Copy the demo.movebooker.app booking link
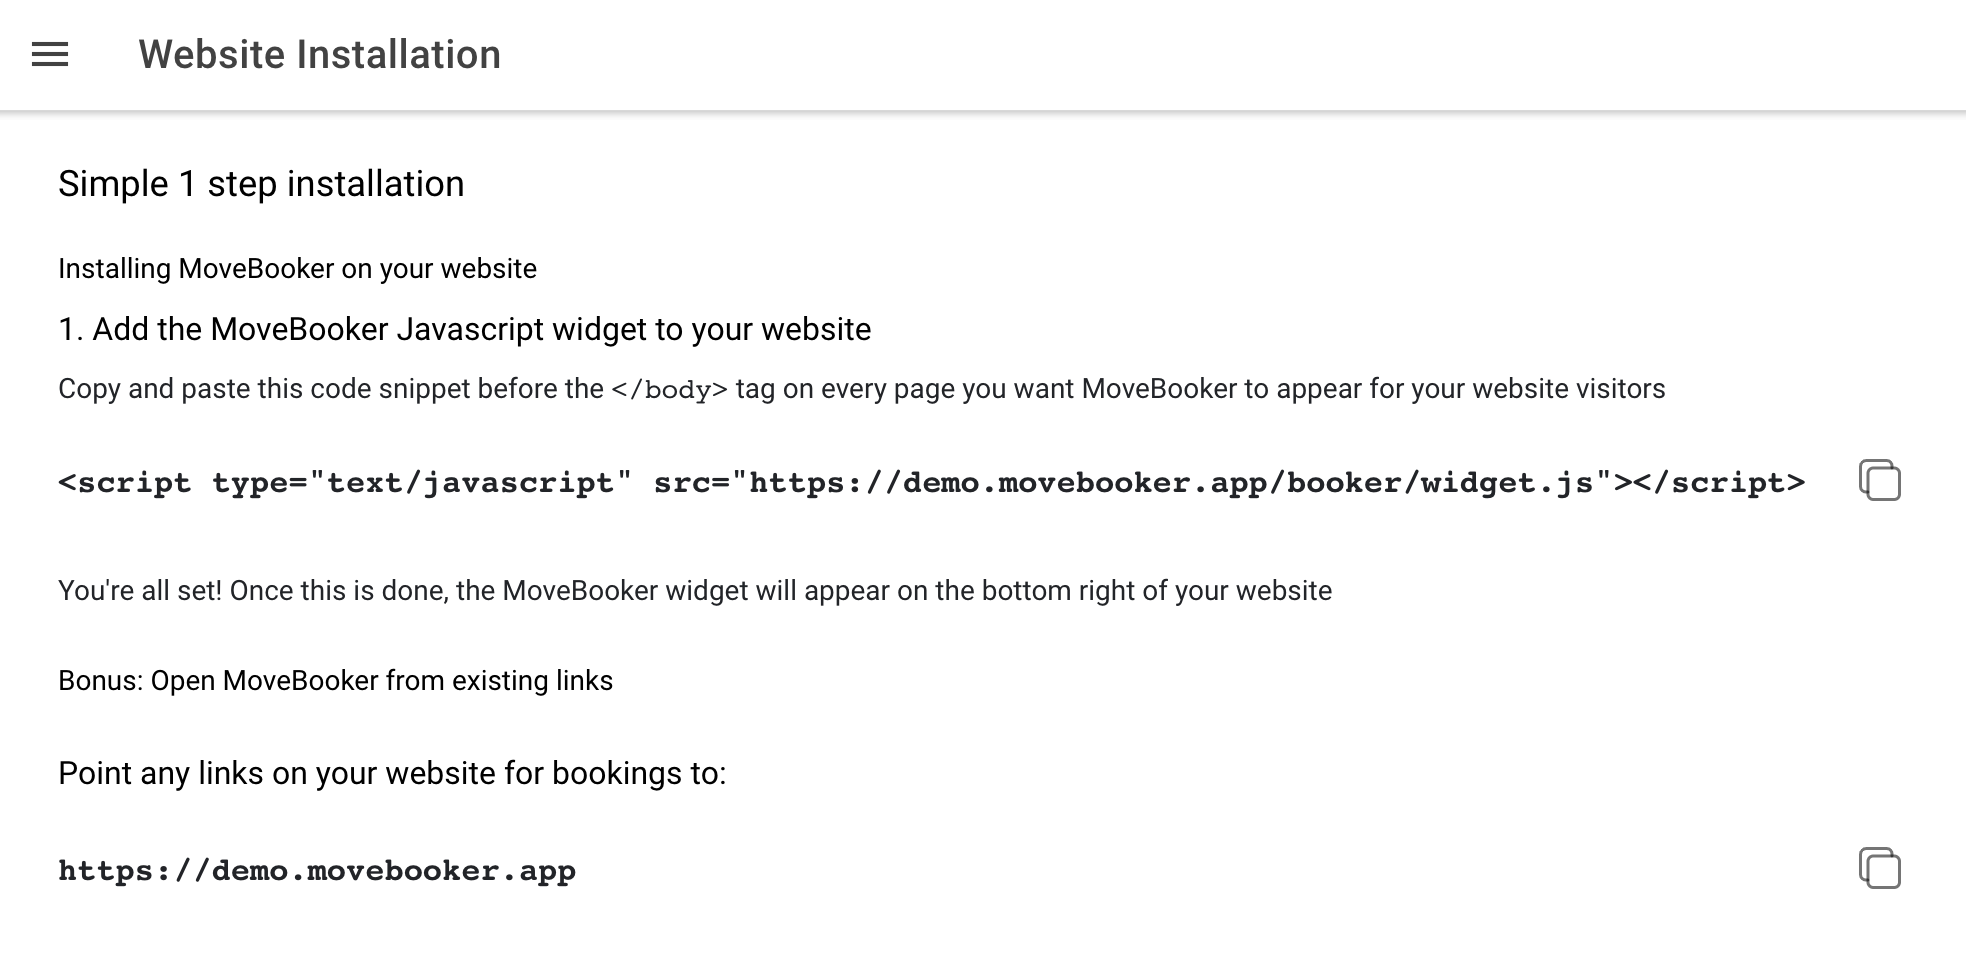Screen dimensions: 1966x974 tap(1879, 868)
